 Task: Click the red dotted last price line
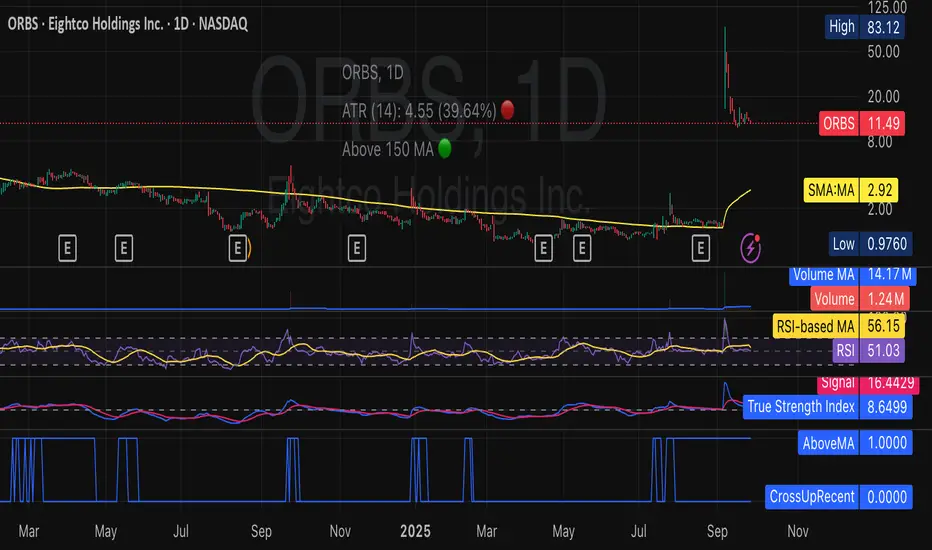tap(409, 123)
